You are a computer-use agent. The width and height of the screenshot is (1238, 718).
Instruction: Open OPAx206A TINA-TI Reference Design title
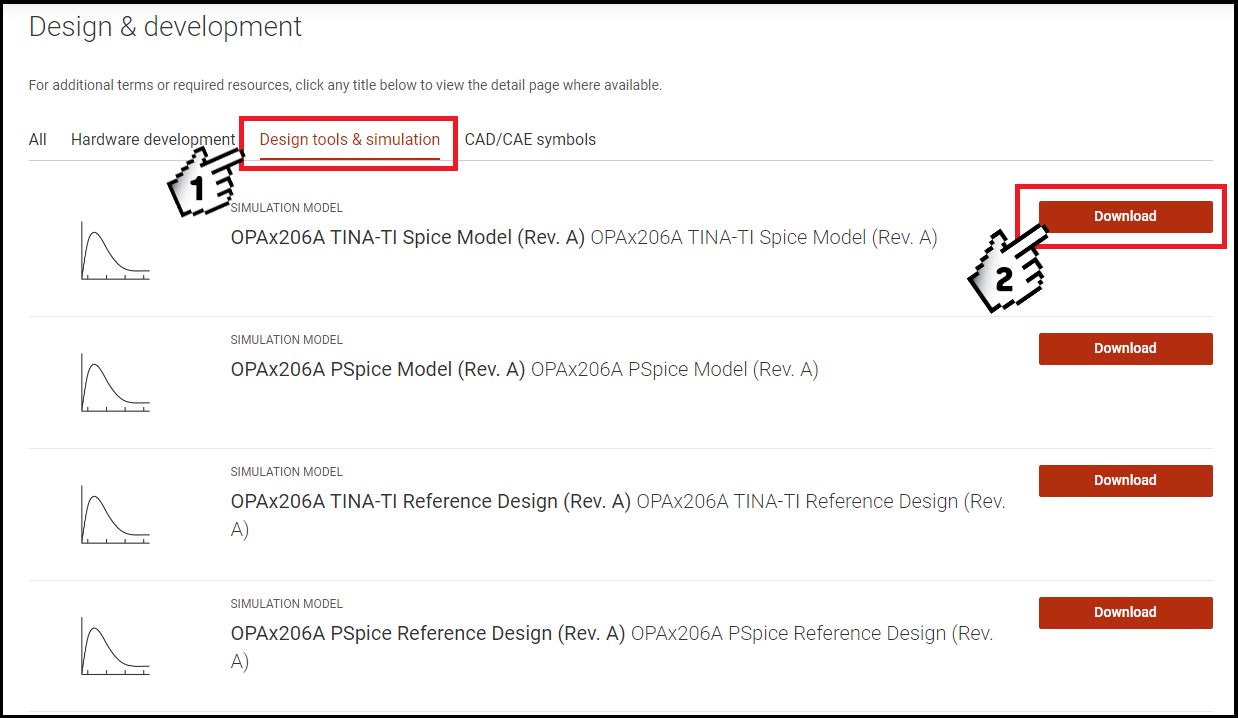click(x=431, y=502)
